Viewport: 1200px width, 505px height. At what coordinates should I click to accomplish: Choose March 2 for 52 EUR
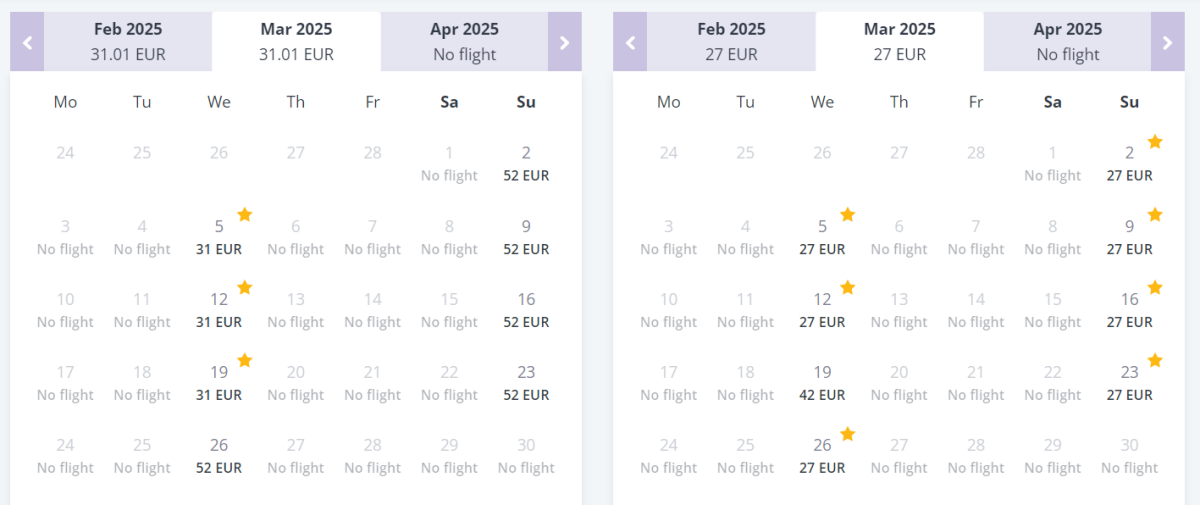pyautogui.click(x=526, y=164)
